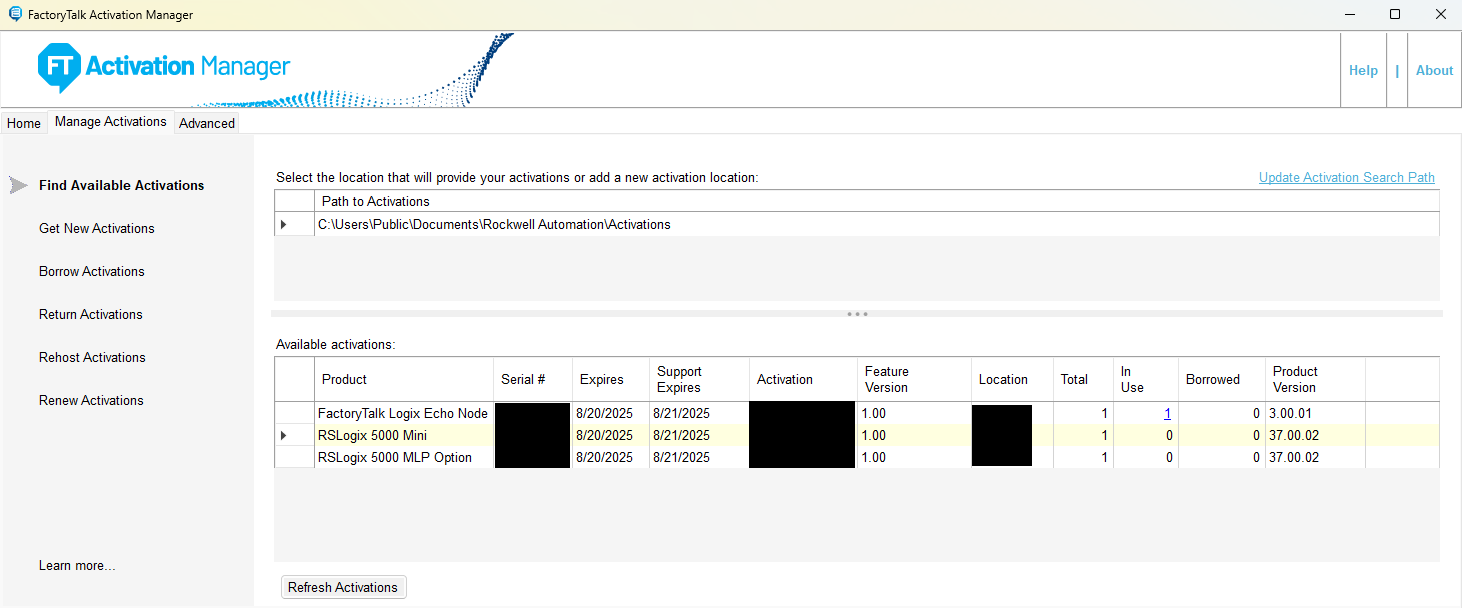Click About in the header
The image size is (1462, 608).
[1434, 70]
